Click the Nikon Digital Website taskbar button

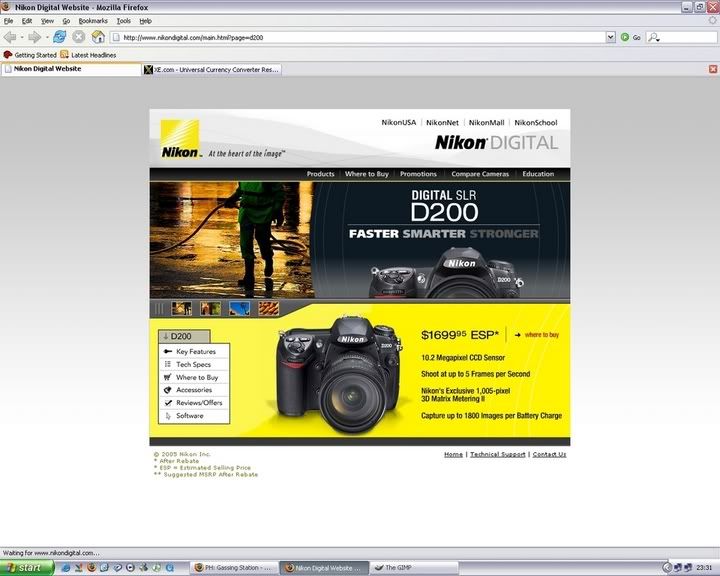pos(325,568)
